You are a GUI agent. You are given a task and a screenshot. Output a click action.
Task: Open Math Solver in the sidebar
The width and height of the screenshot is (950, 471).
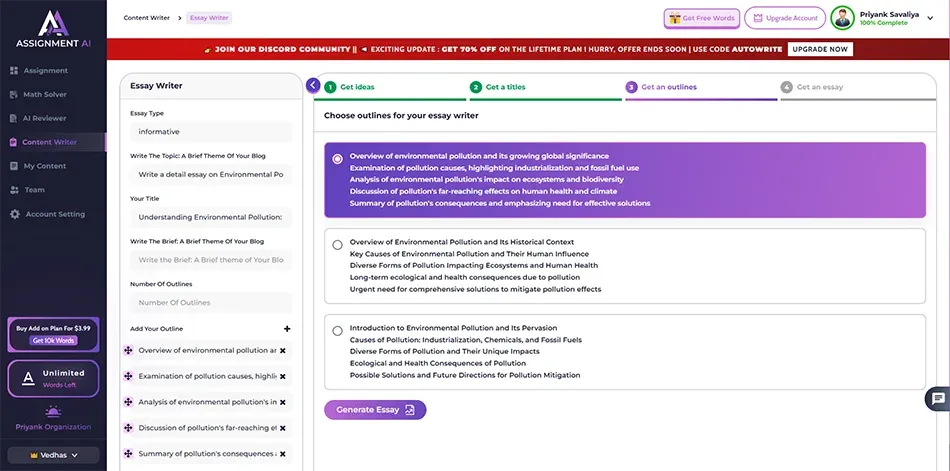[45, 94]
